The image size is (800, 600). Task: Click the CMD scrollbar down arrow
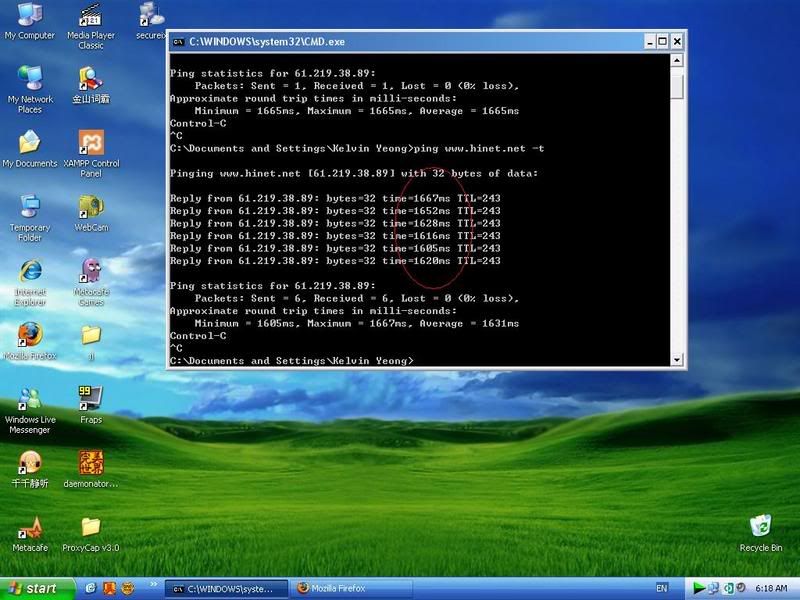click(677, 360)
